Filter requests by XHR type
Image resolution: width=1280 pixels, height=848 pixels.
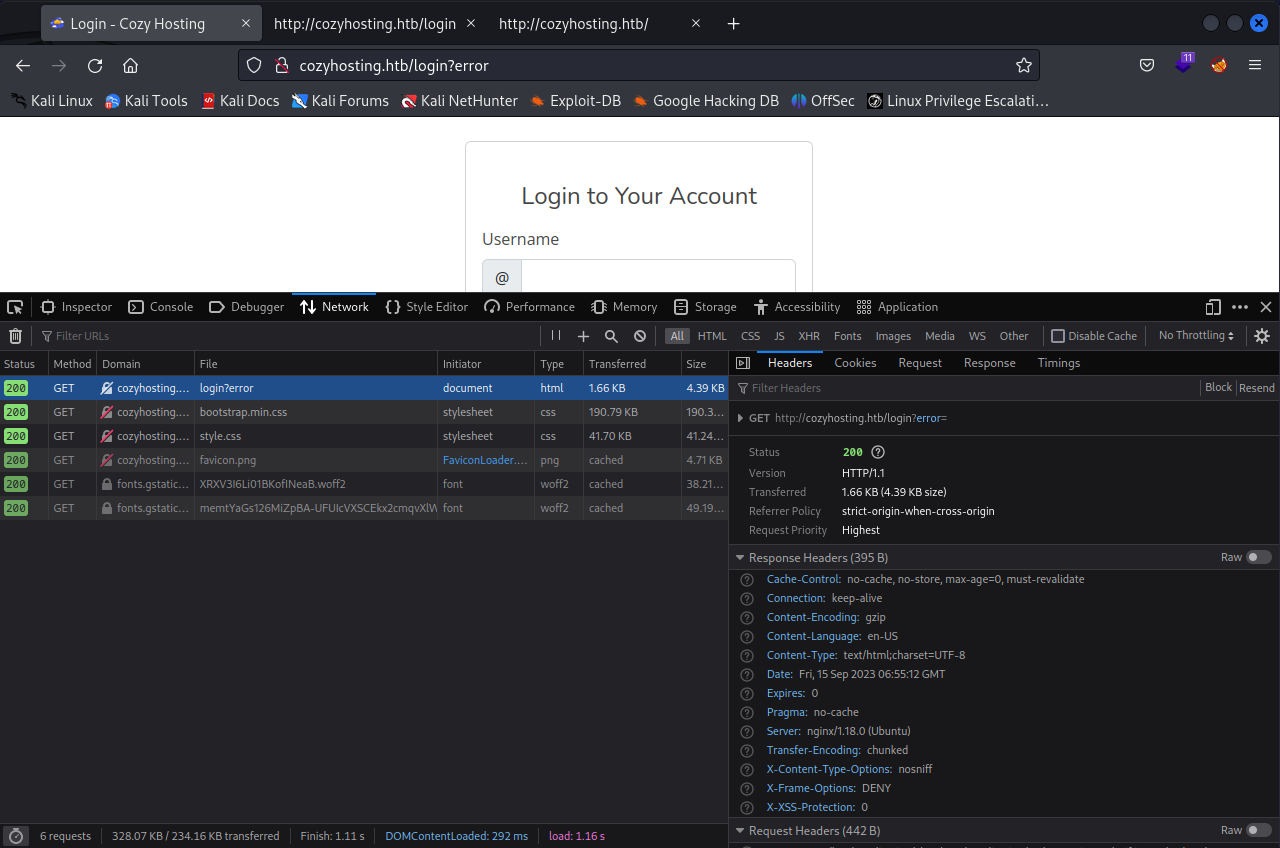[808, 336]
